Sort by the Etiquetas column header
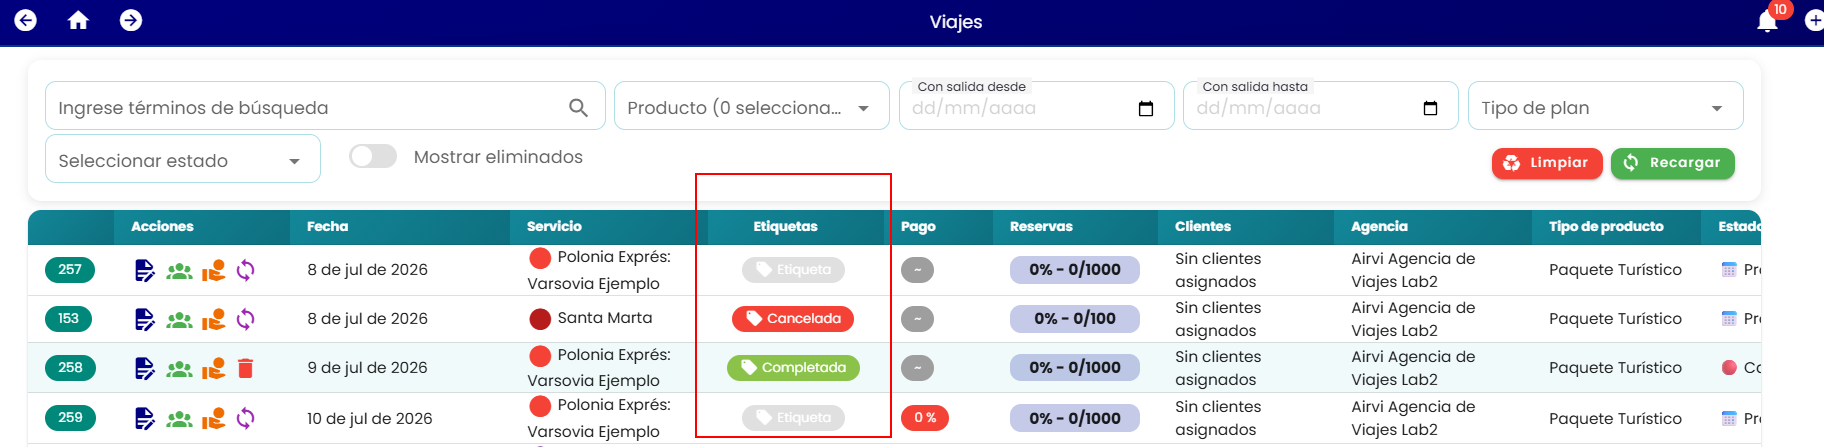The image size is (1824, 447). click(x=785, y=227)
